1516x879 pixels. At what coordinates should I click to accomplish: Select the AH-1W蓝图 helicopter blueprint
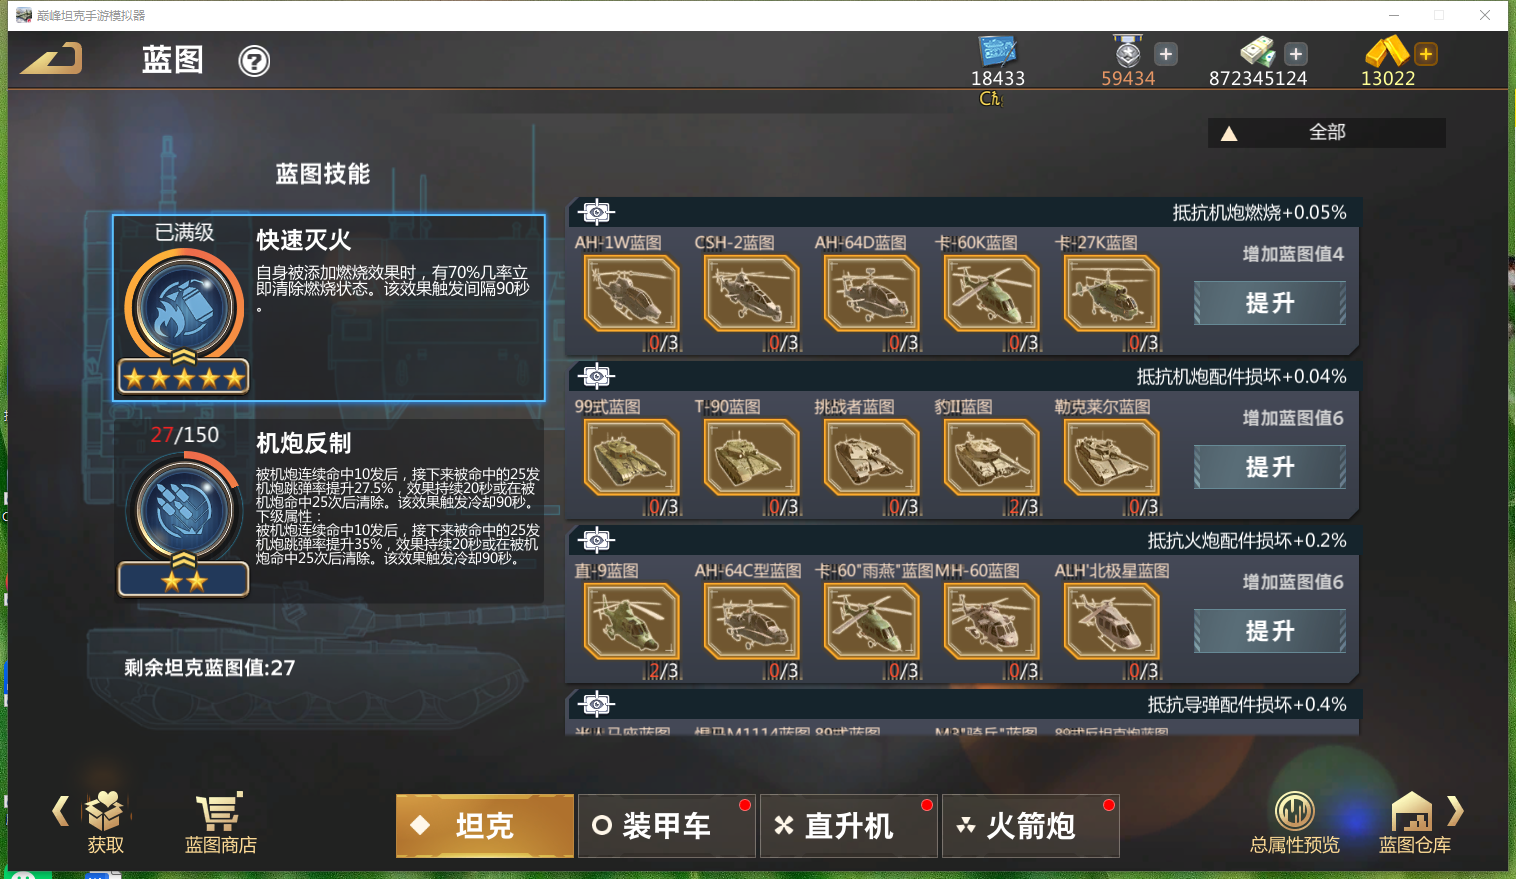pos(631,294)
